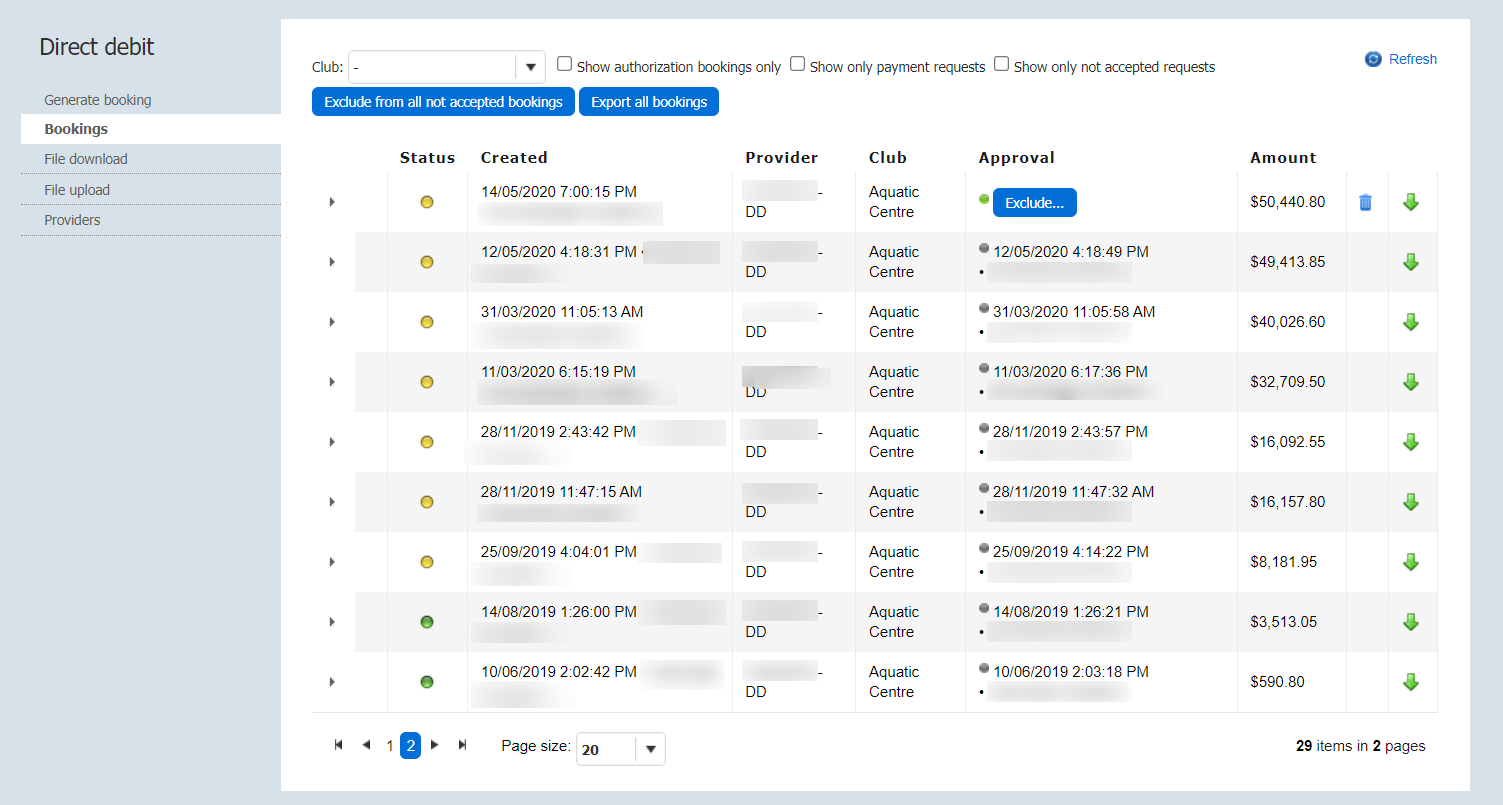Open Generate booking in the sidebar
The image size is (1503, 805).
coord(98,100)
